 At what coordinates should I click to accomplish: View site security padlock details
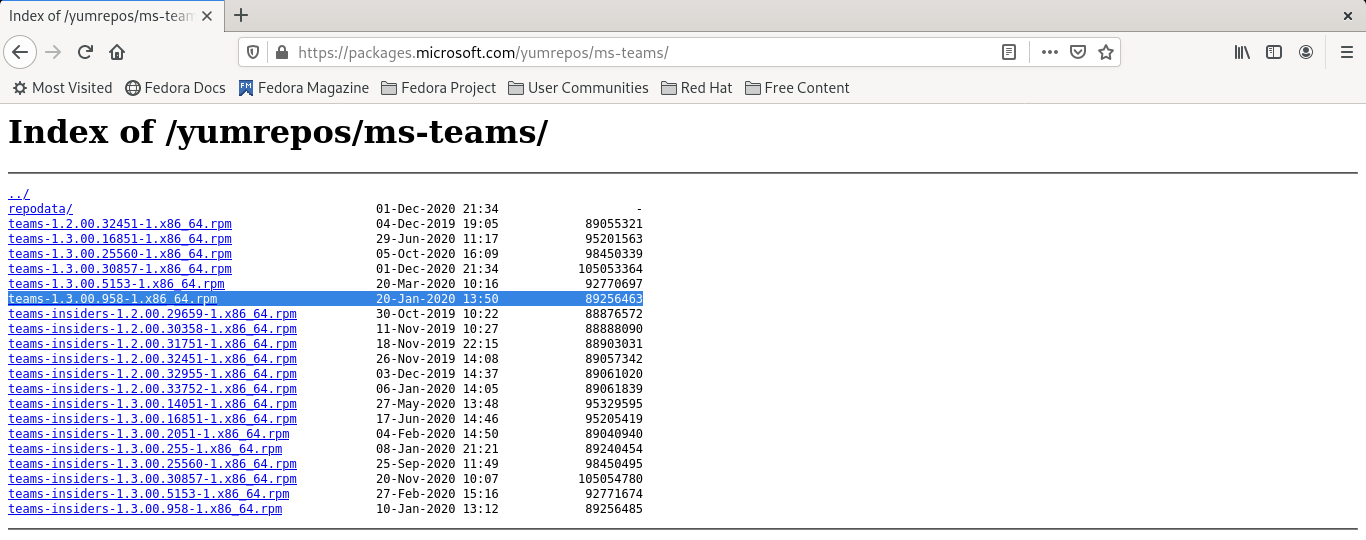(280, 52)
